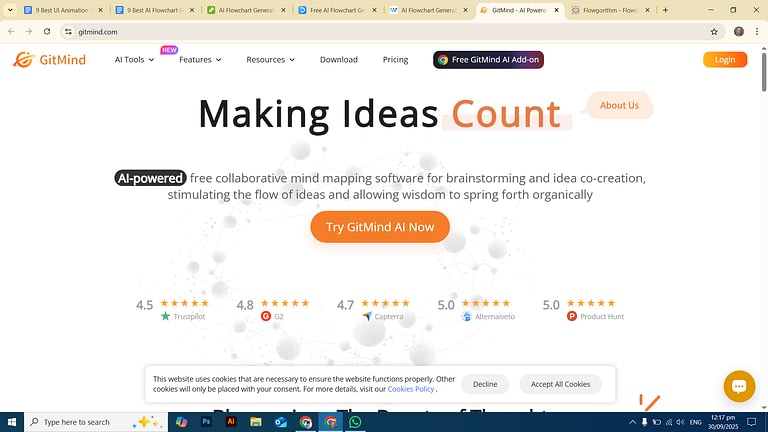Open the taskbar clock and date
This screenshot has height=432, width=768.
(723, 422)
